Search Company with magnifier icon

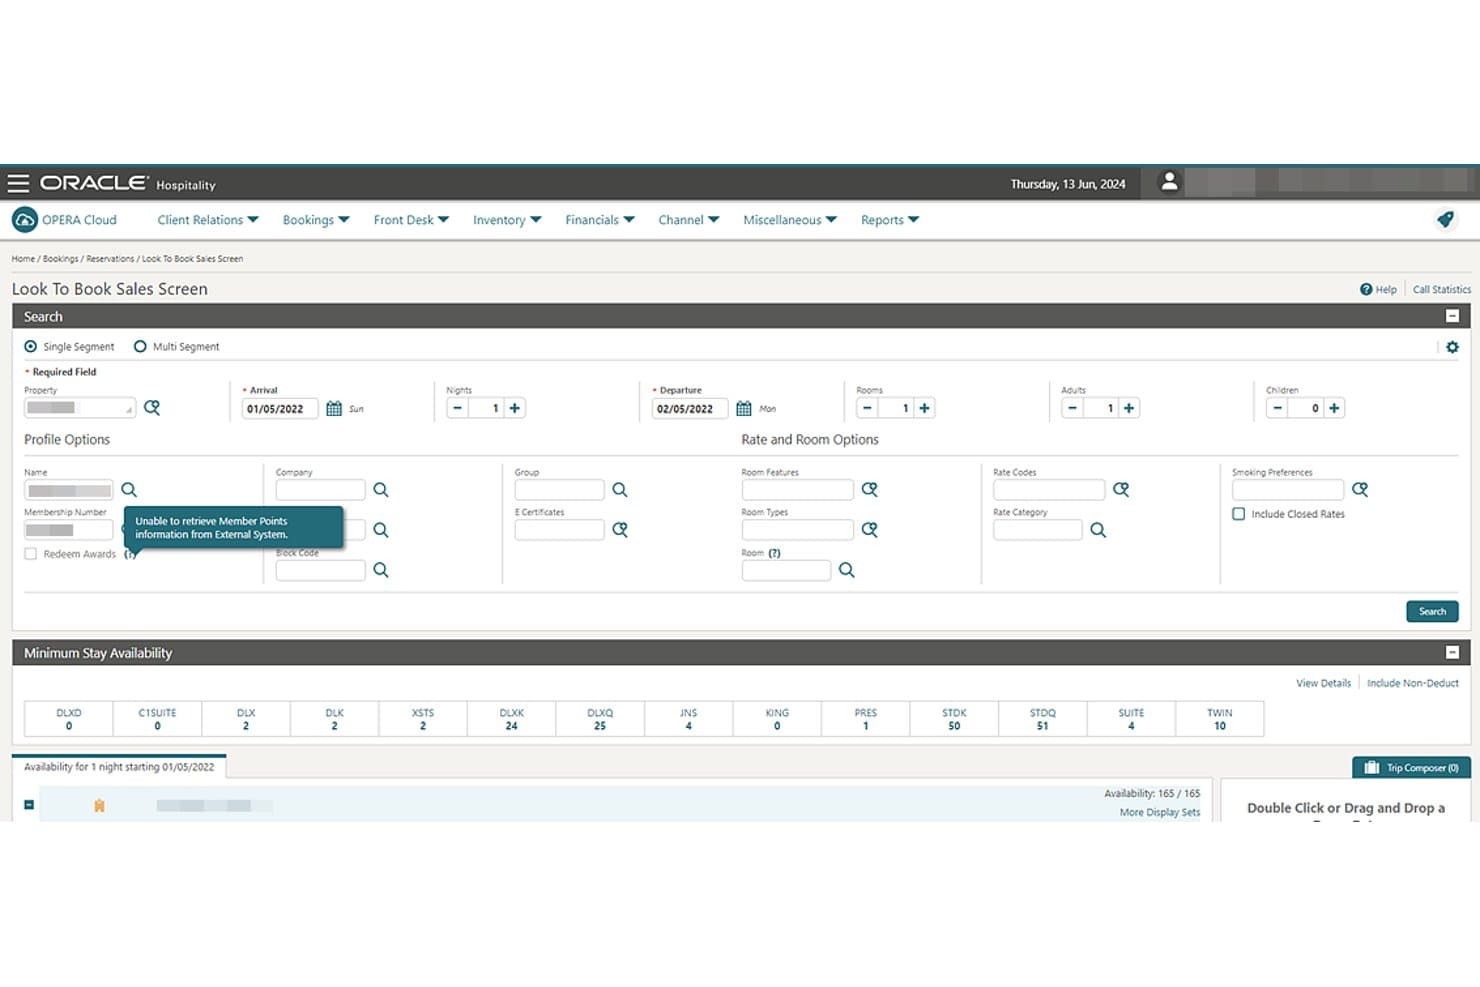[381, 490]
